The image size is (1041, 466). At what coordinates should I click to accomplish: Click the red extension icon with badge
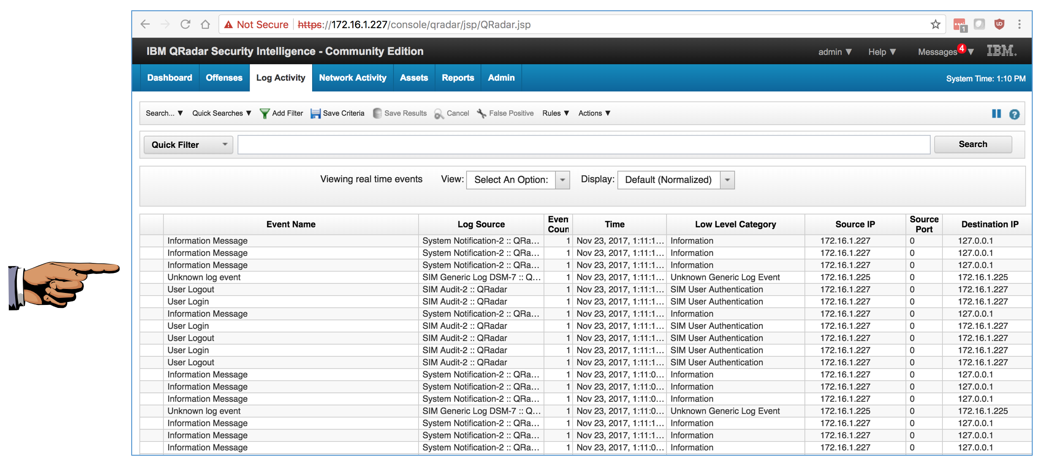[x=959, y=25]
